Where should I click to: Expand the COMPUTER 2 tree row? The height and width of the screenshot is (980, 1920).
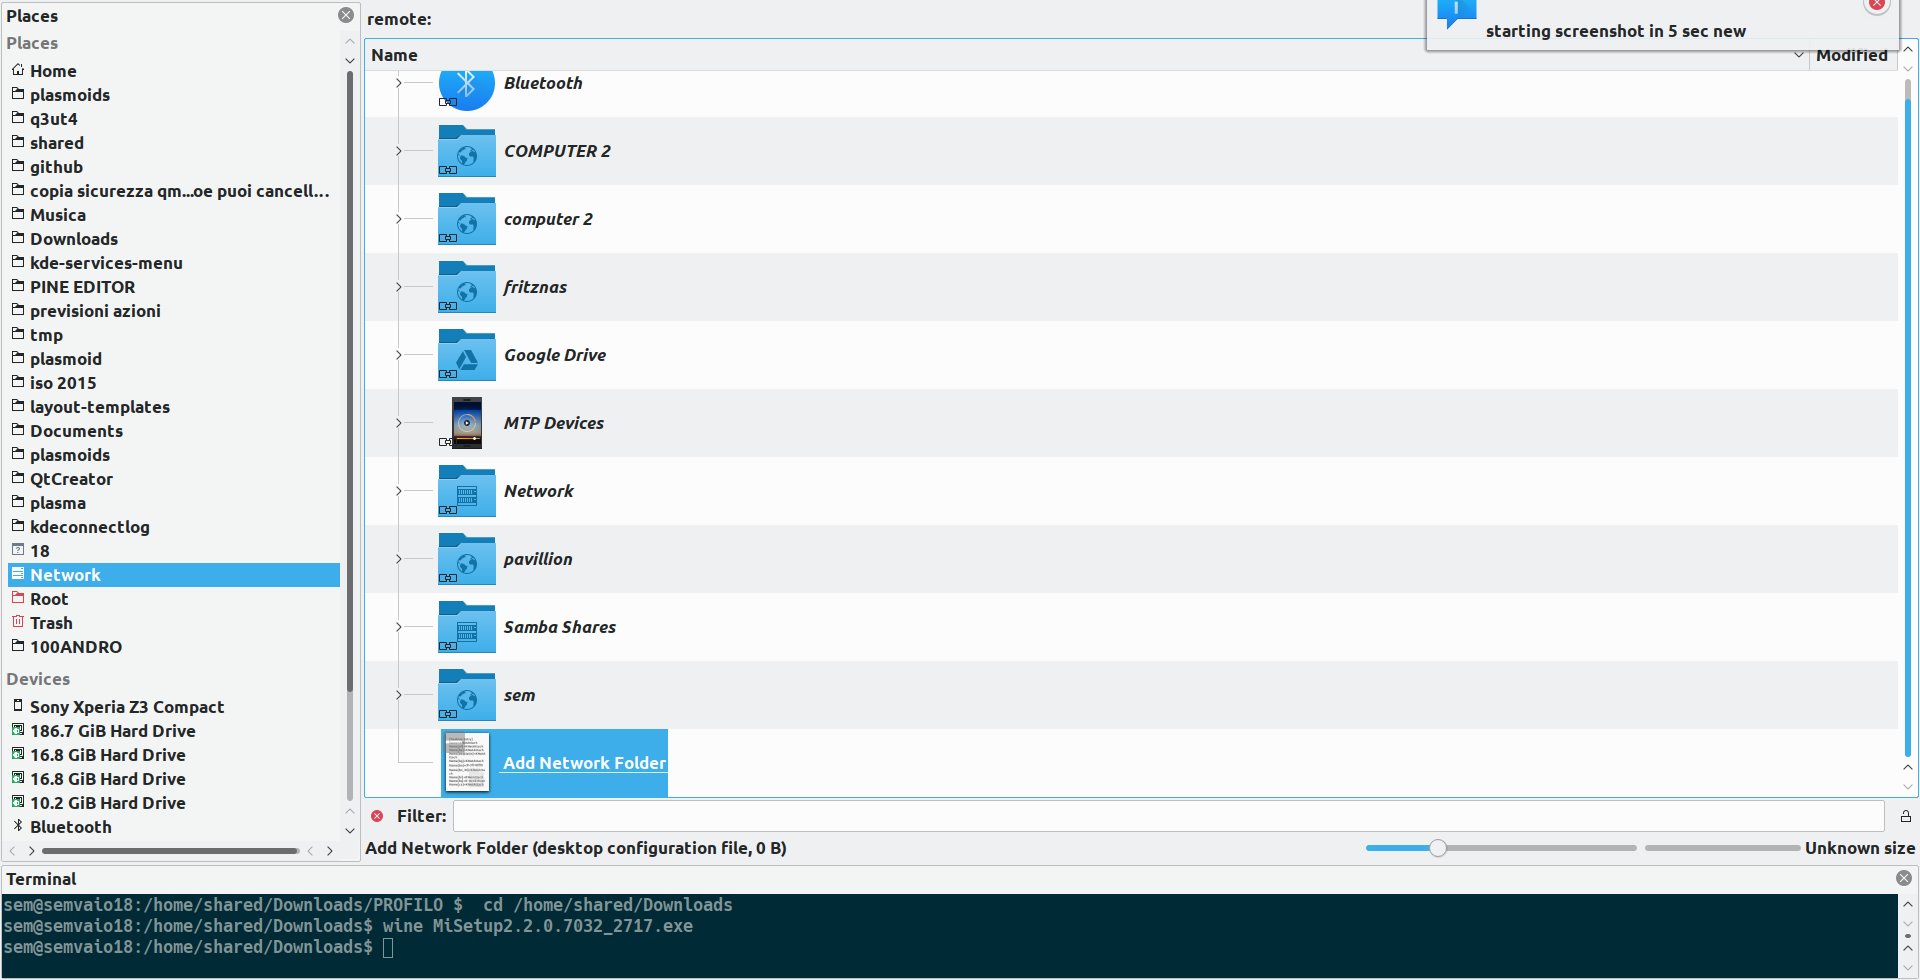398,151
